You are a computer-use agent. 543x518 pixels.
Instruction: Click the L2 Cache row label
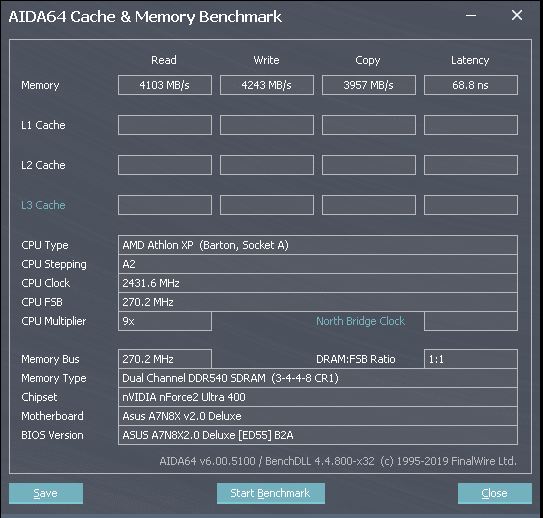pyautogui.click(x=43, y=165)
